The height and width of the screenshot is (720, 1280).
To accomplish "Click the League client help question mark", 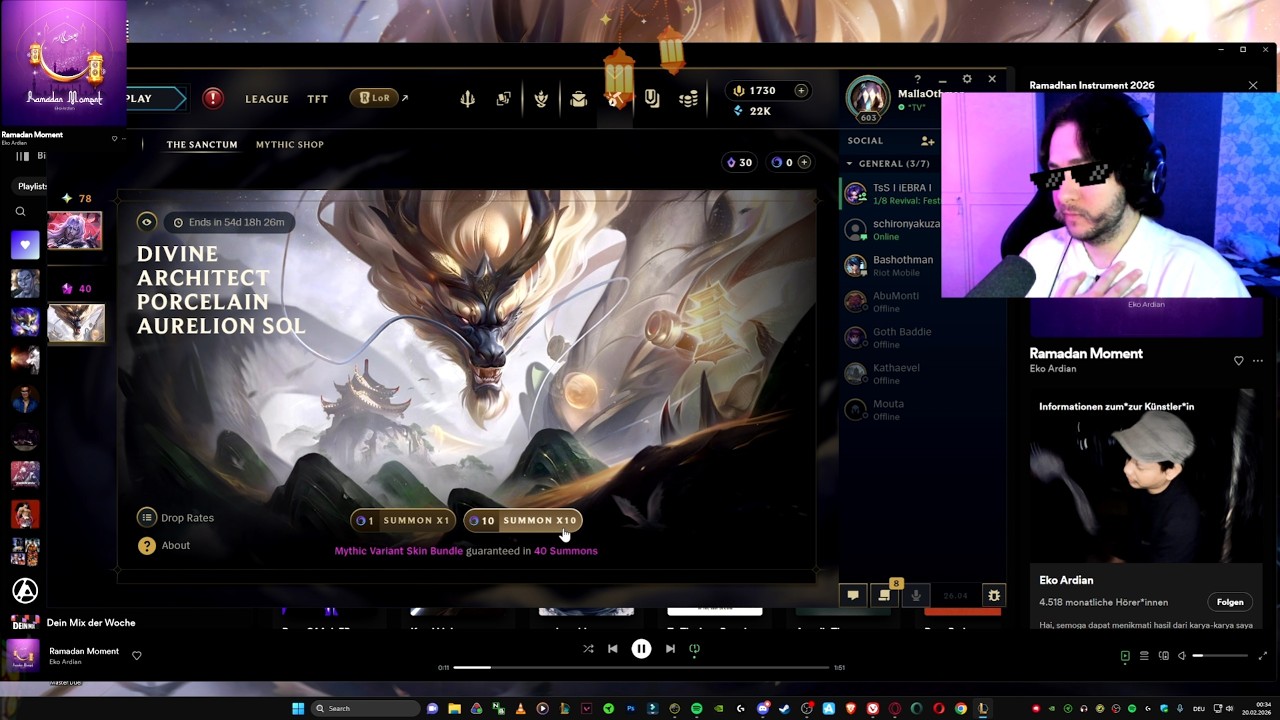I will click(917, 79).
